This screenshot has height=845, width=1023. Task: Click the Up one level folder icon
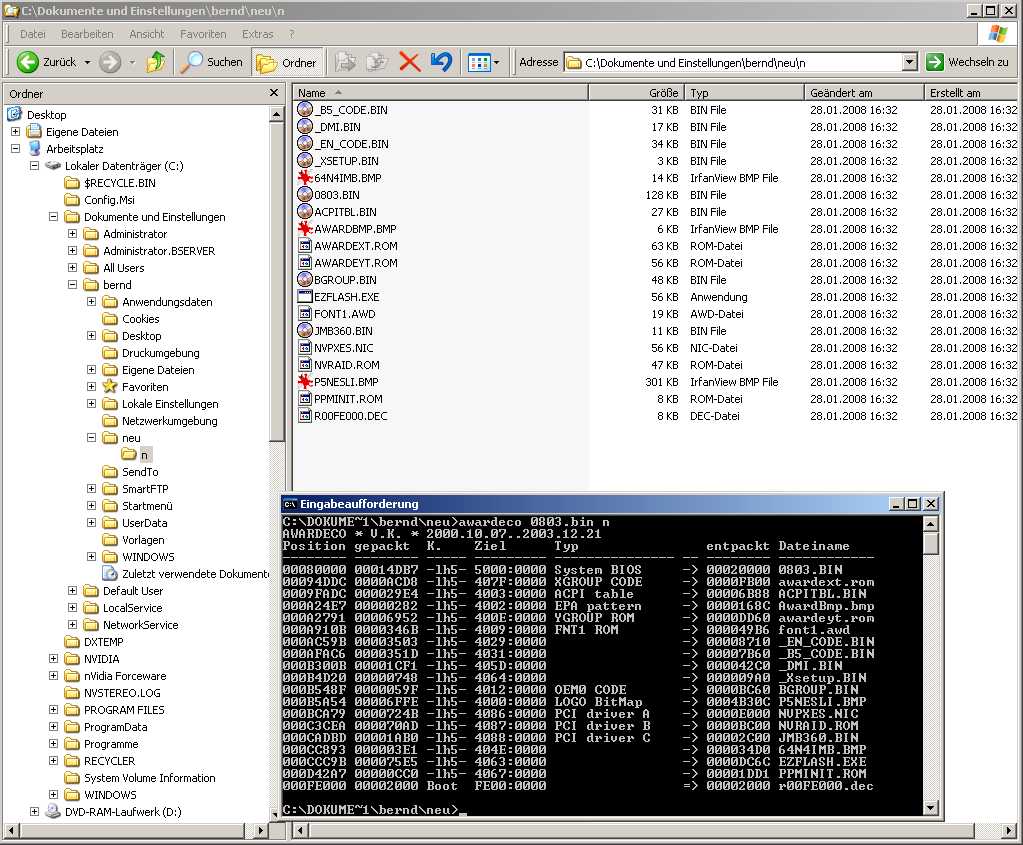coord(155,62)
